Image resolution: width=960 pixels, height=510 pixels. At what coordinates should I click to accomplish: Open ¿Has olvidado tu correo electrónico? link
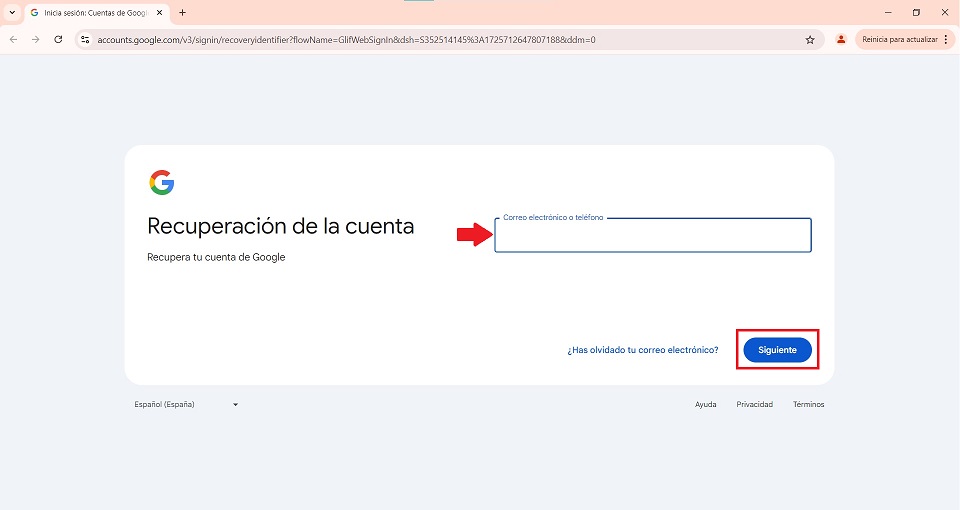[x=643, y=350]
